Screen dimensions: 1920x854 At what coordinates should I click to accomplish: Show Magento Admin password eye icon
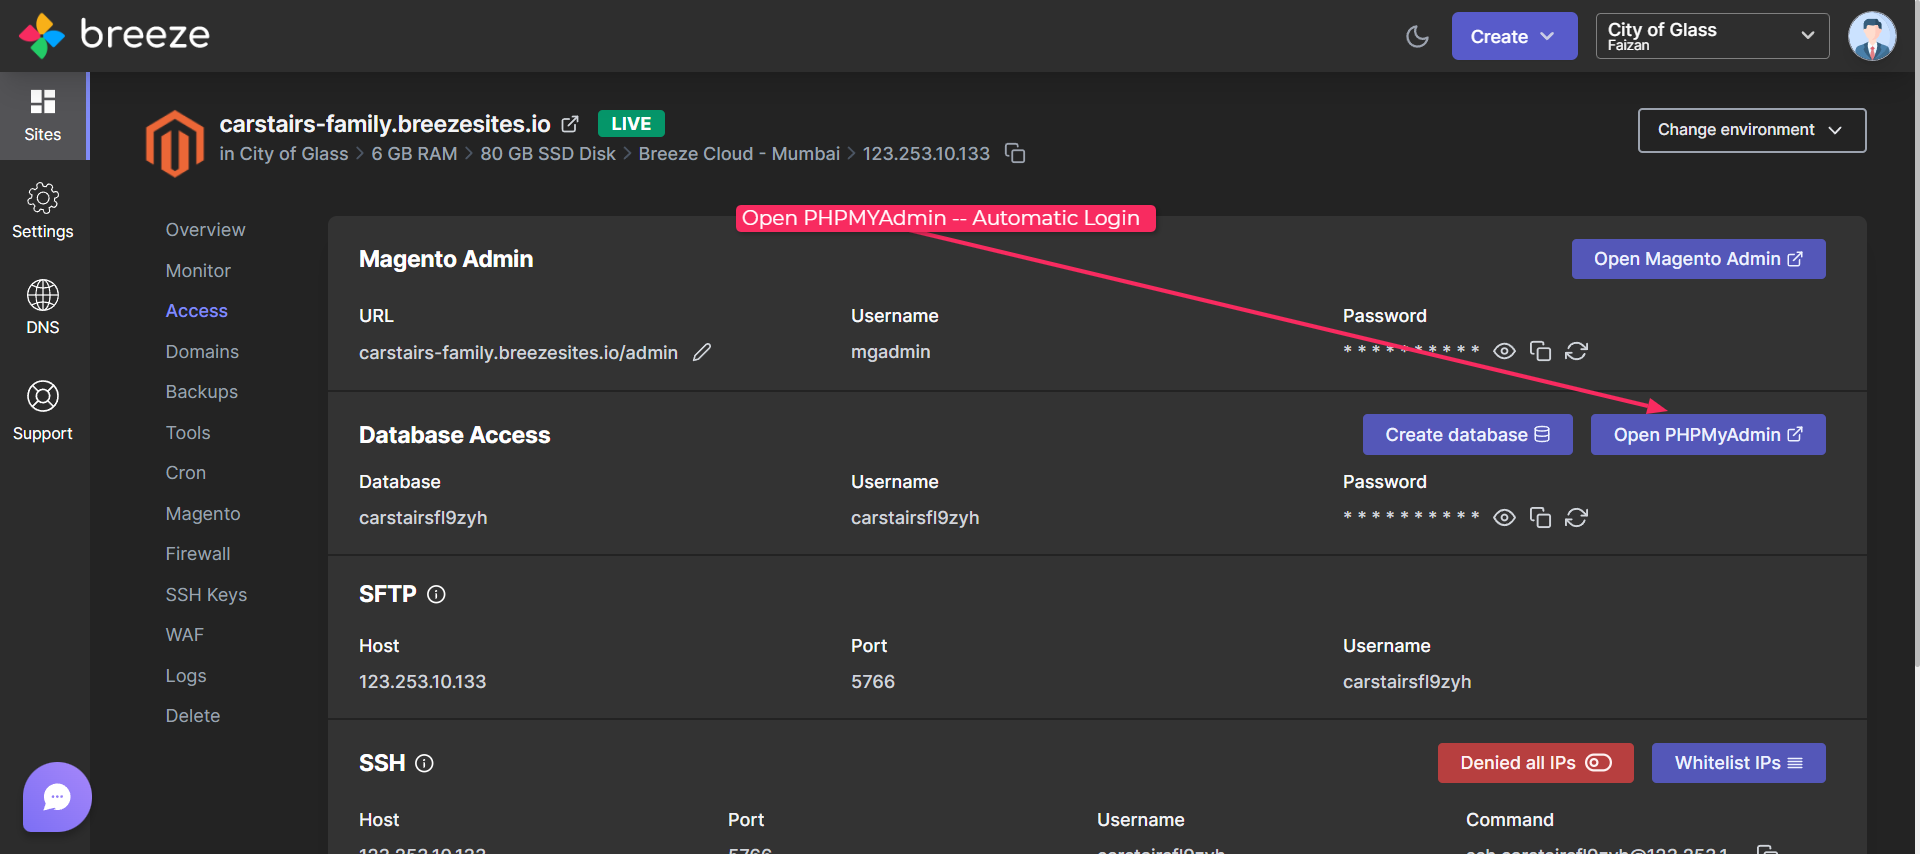1504,351
